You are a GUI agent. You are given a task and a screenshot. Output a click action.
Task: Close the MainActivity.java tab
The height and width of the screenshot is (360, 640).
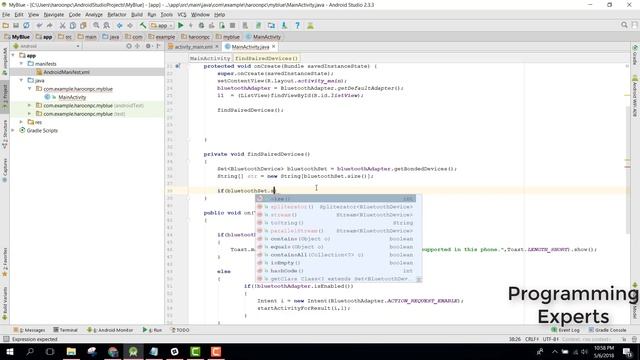[274, 47]
